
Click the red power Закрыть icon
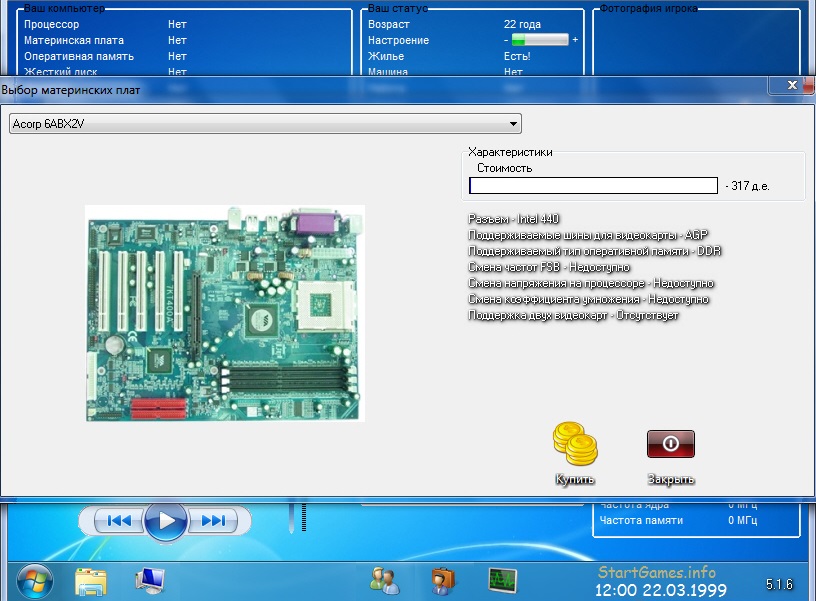click(670, 444)
